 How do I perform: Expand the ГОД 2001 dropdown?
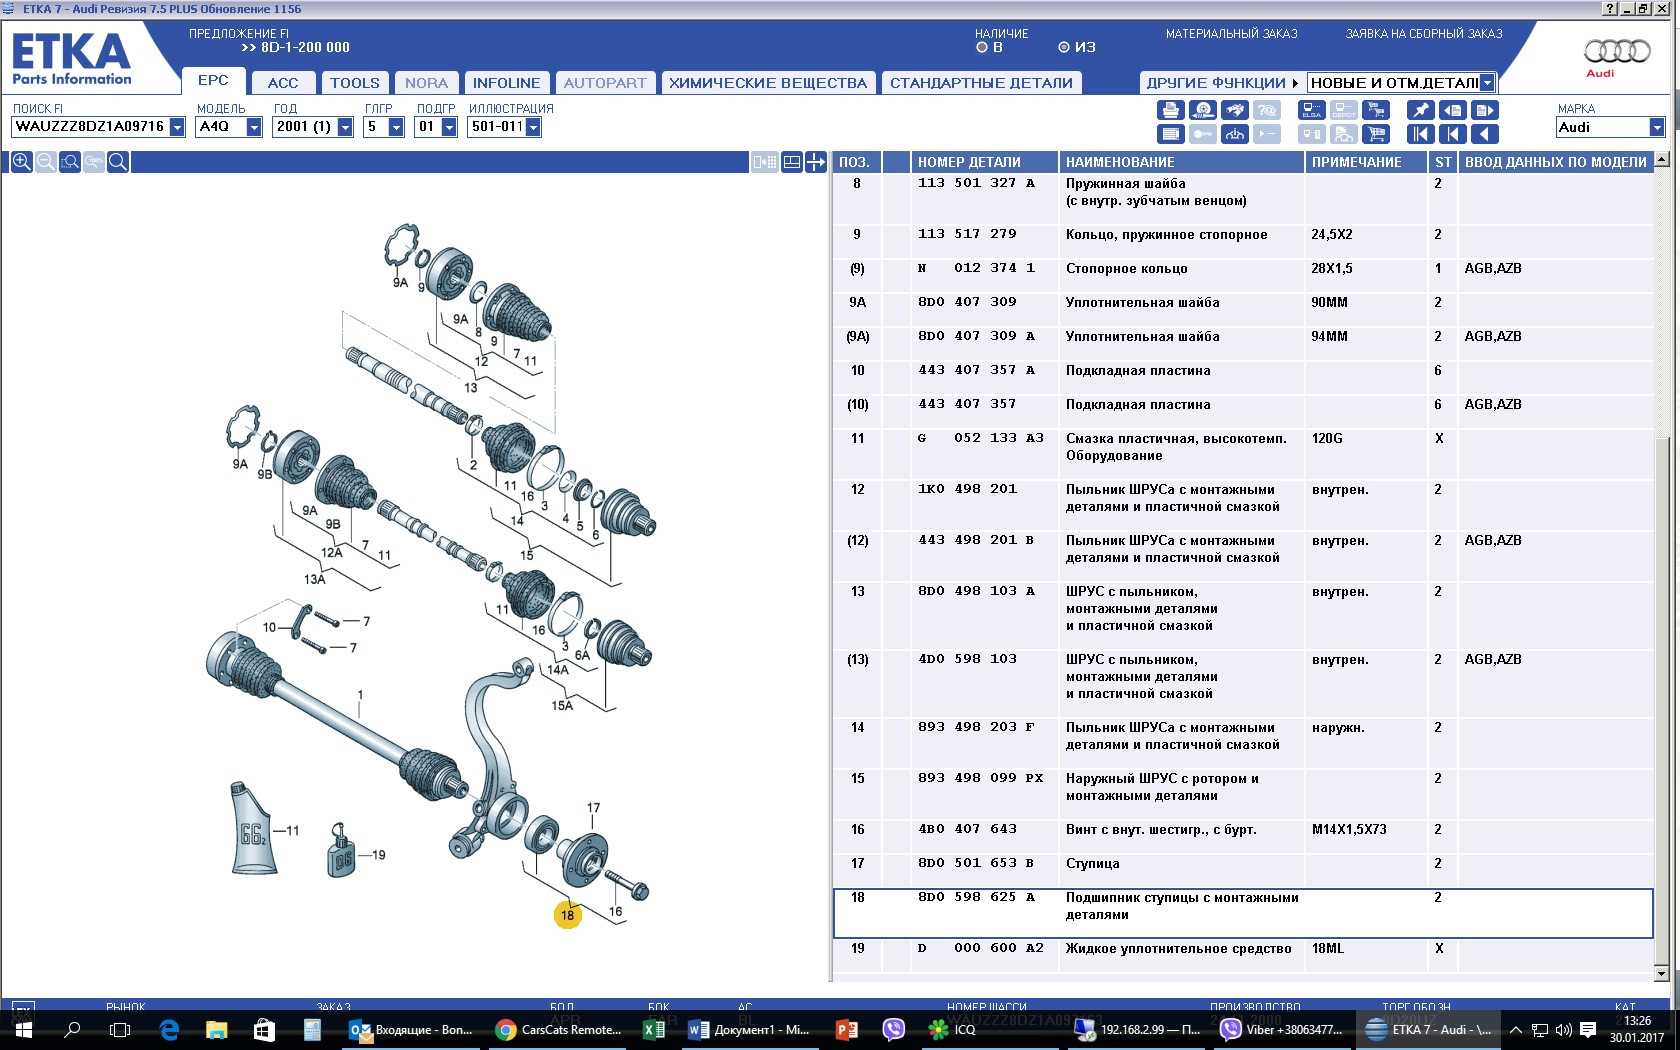(345, 127)
